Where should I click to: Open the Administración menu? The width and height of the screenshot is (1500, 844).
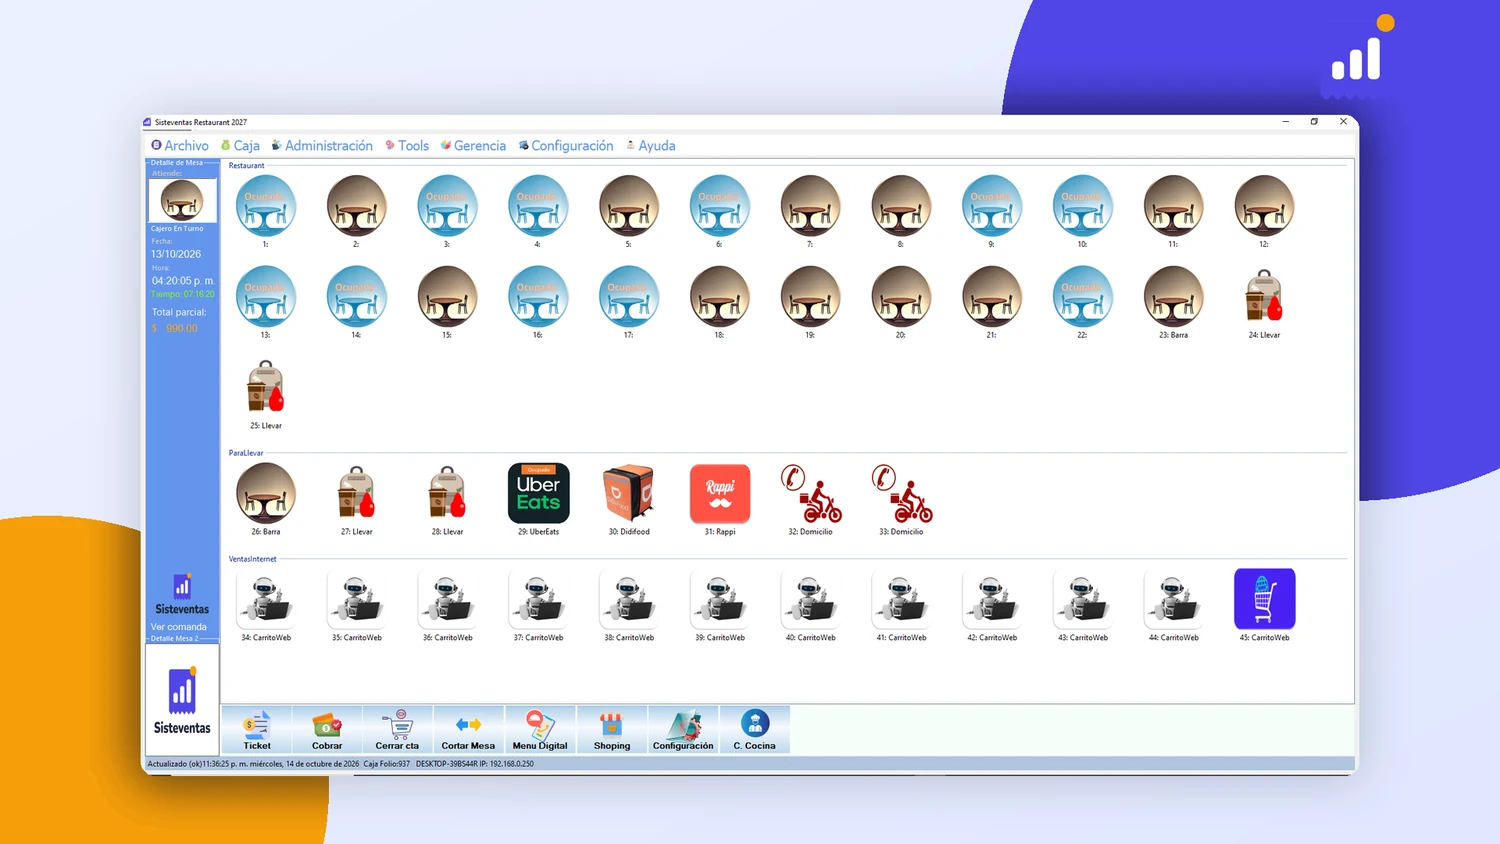(x=322, y=146)
